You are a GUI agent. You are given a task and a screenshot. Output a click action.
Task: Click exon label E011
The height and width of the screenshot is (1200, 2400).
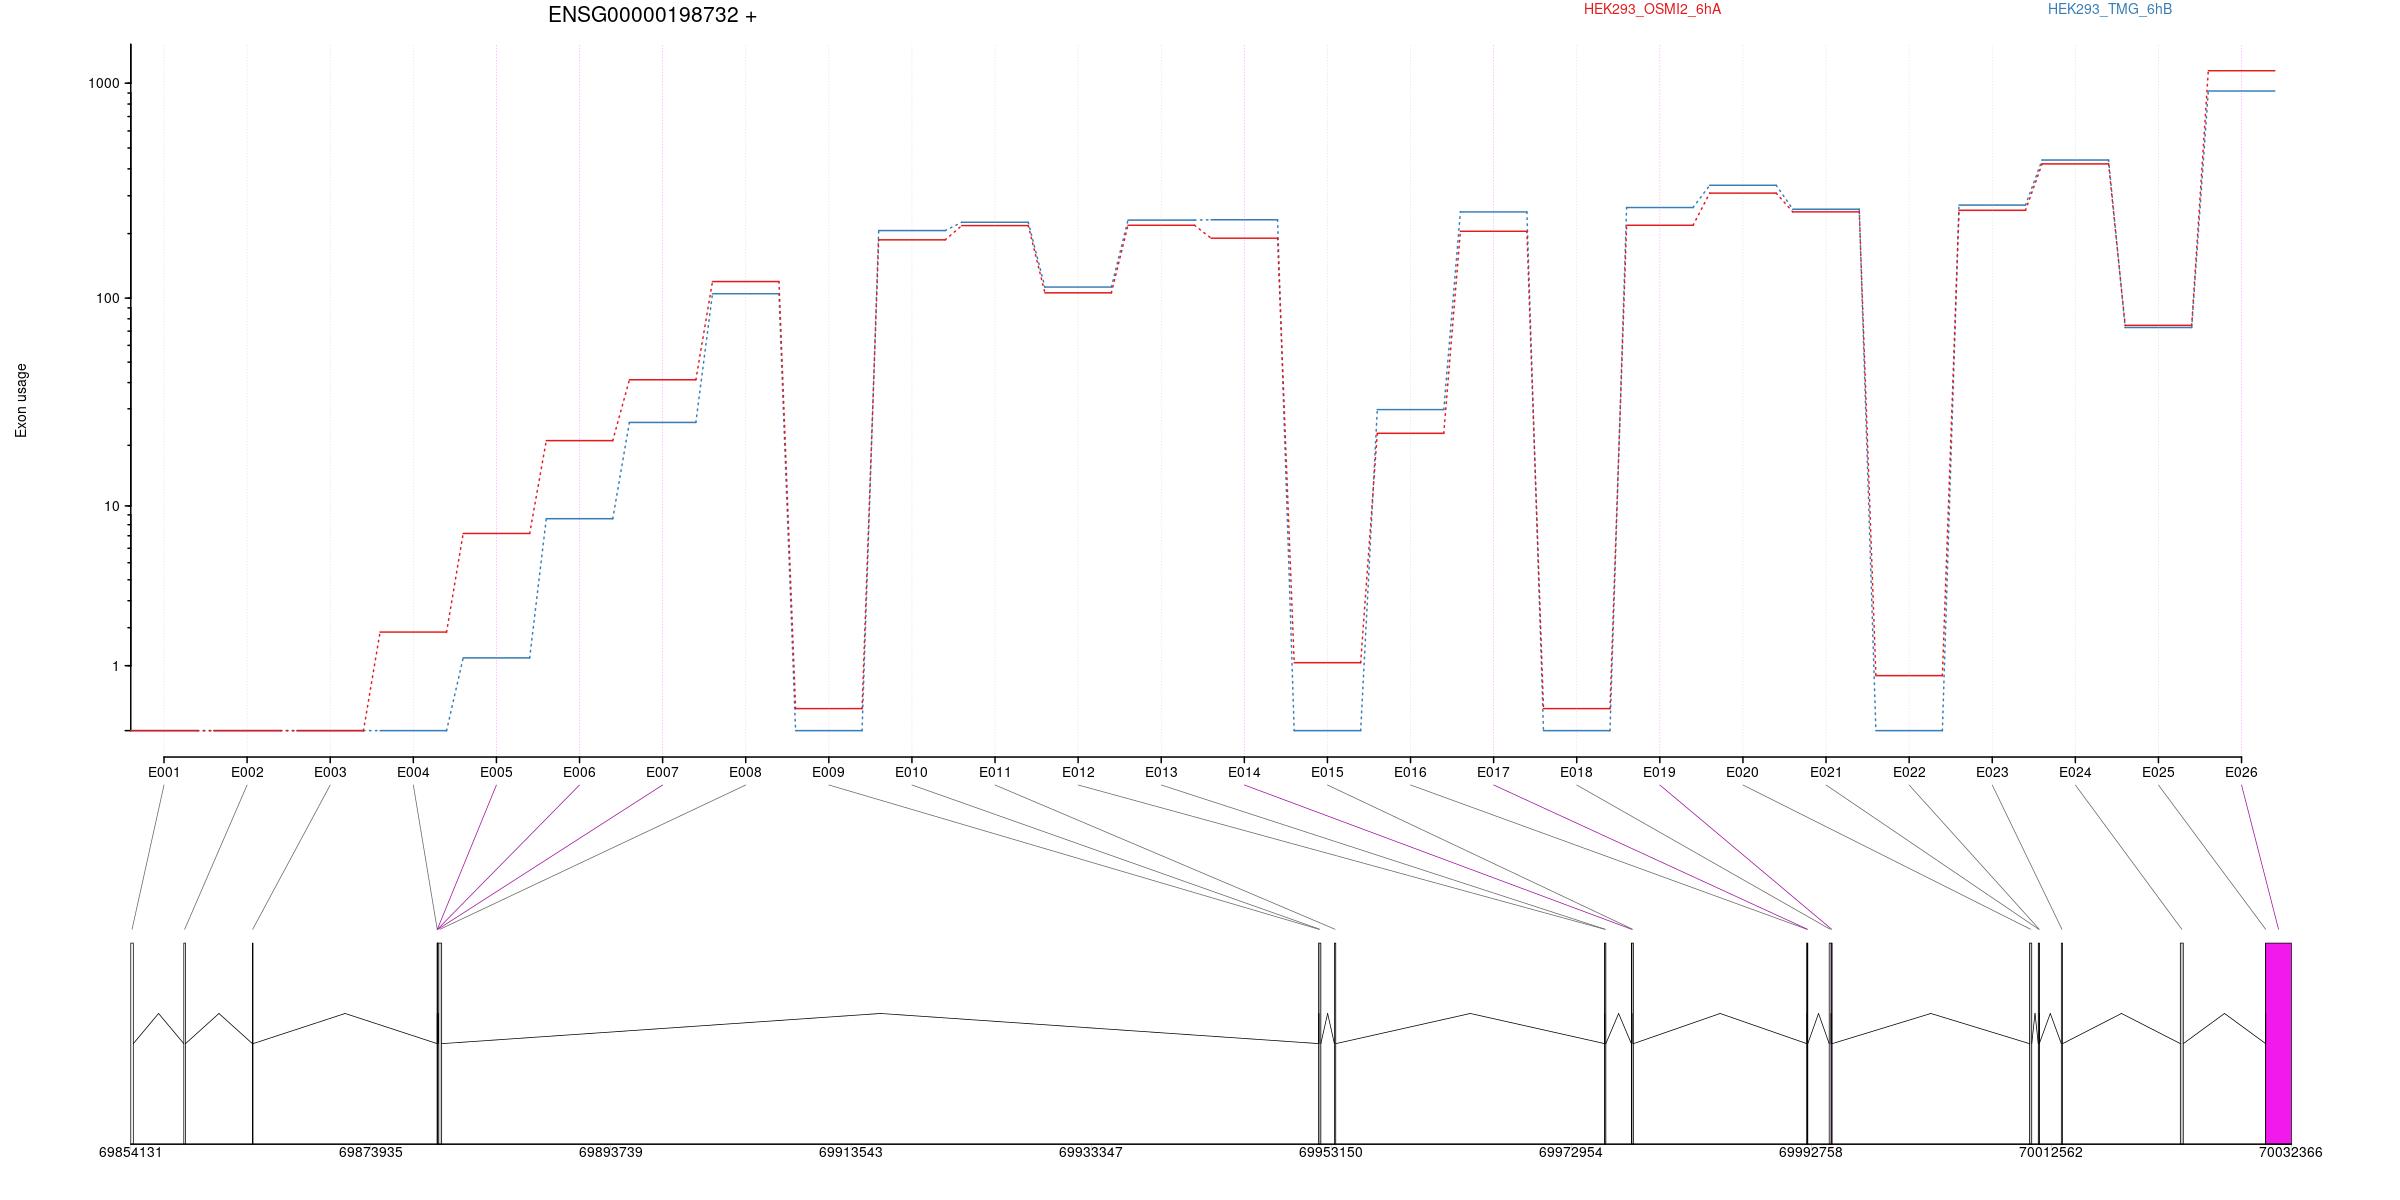click(995, 772)
